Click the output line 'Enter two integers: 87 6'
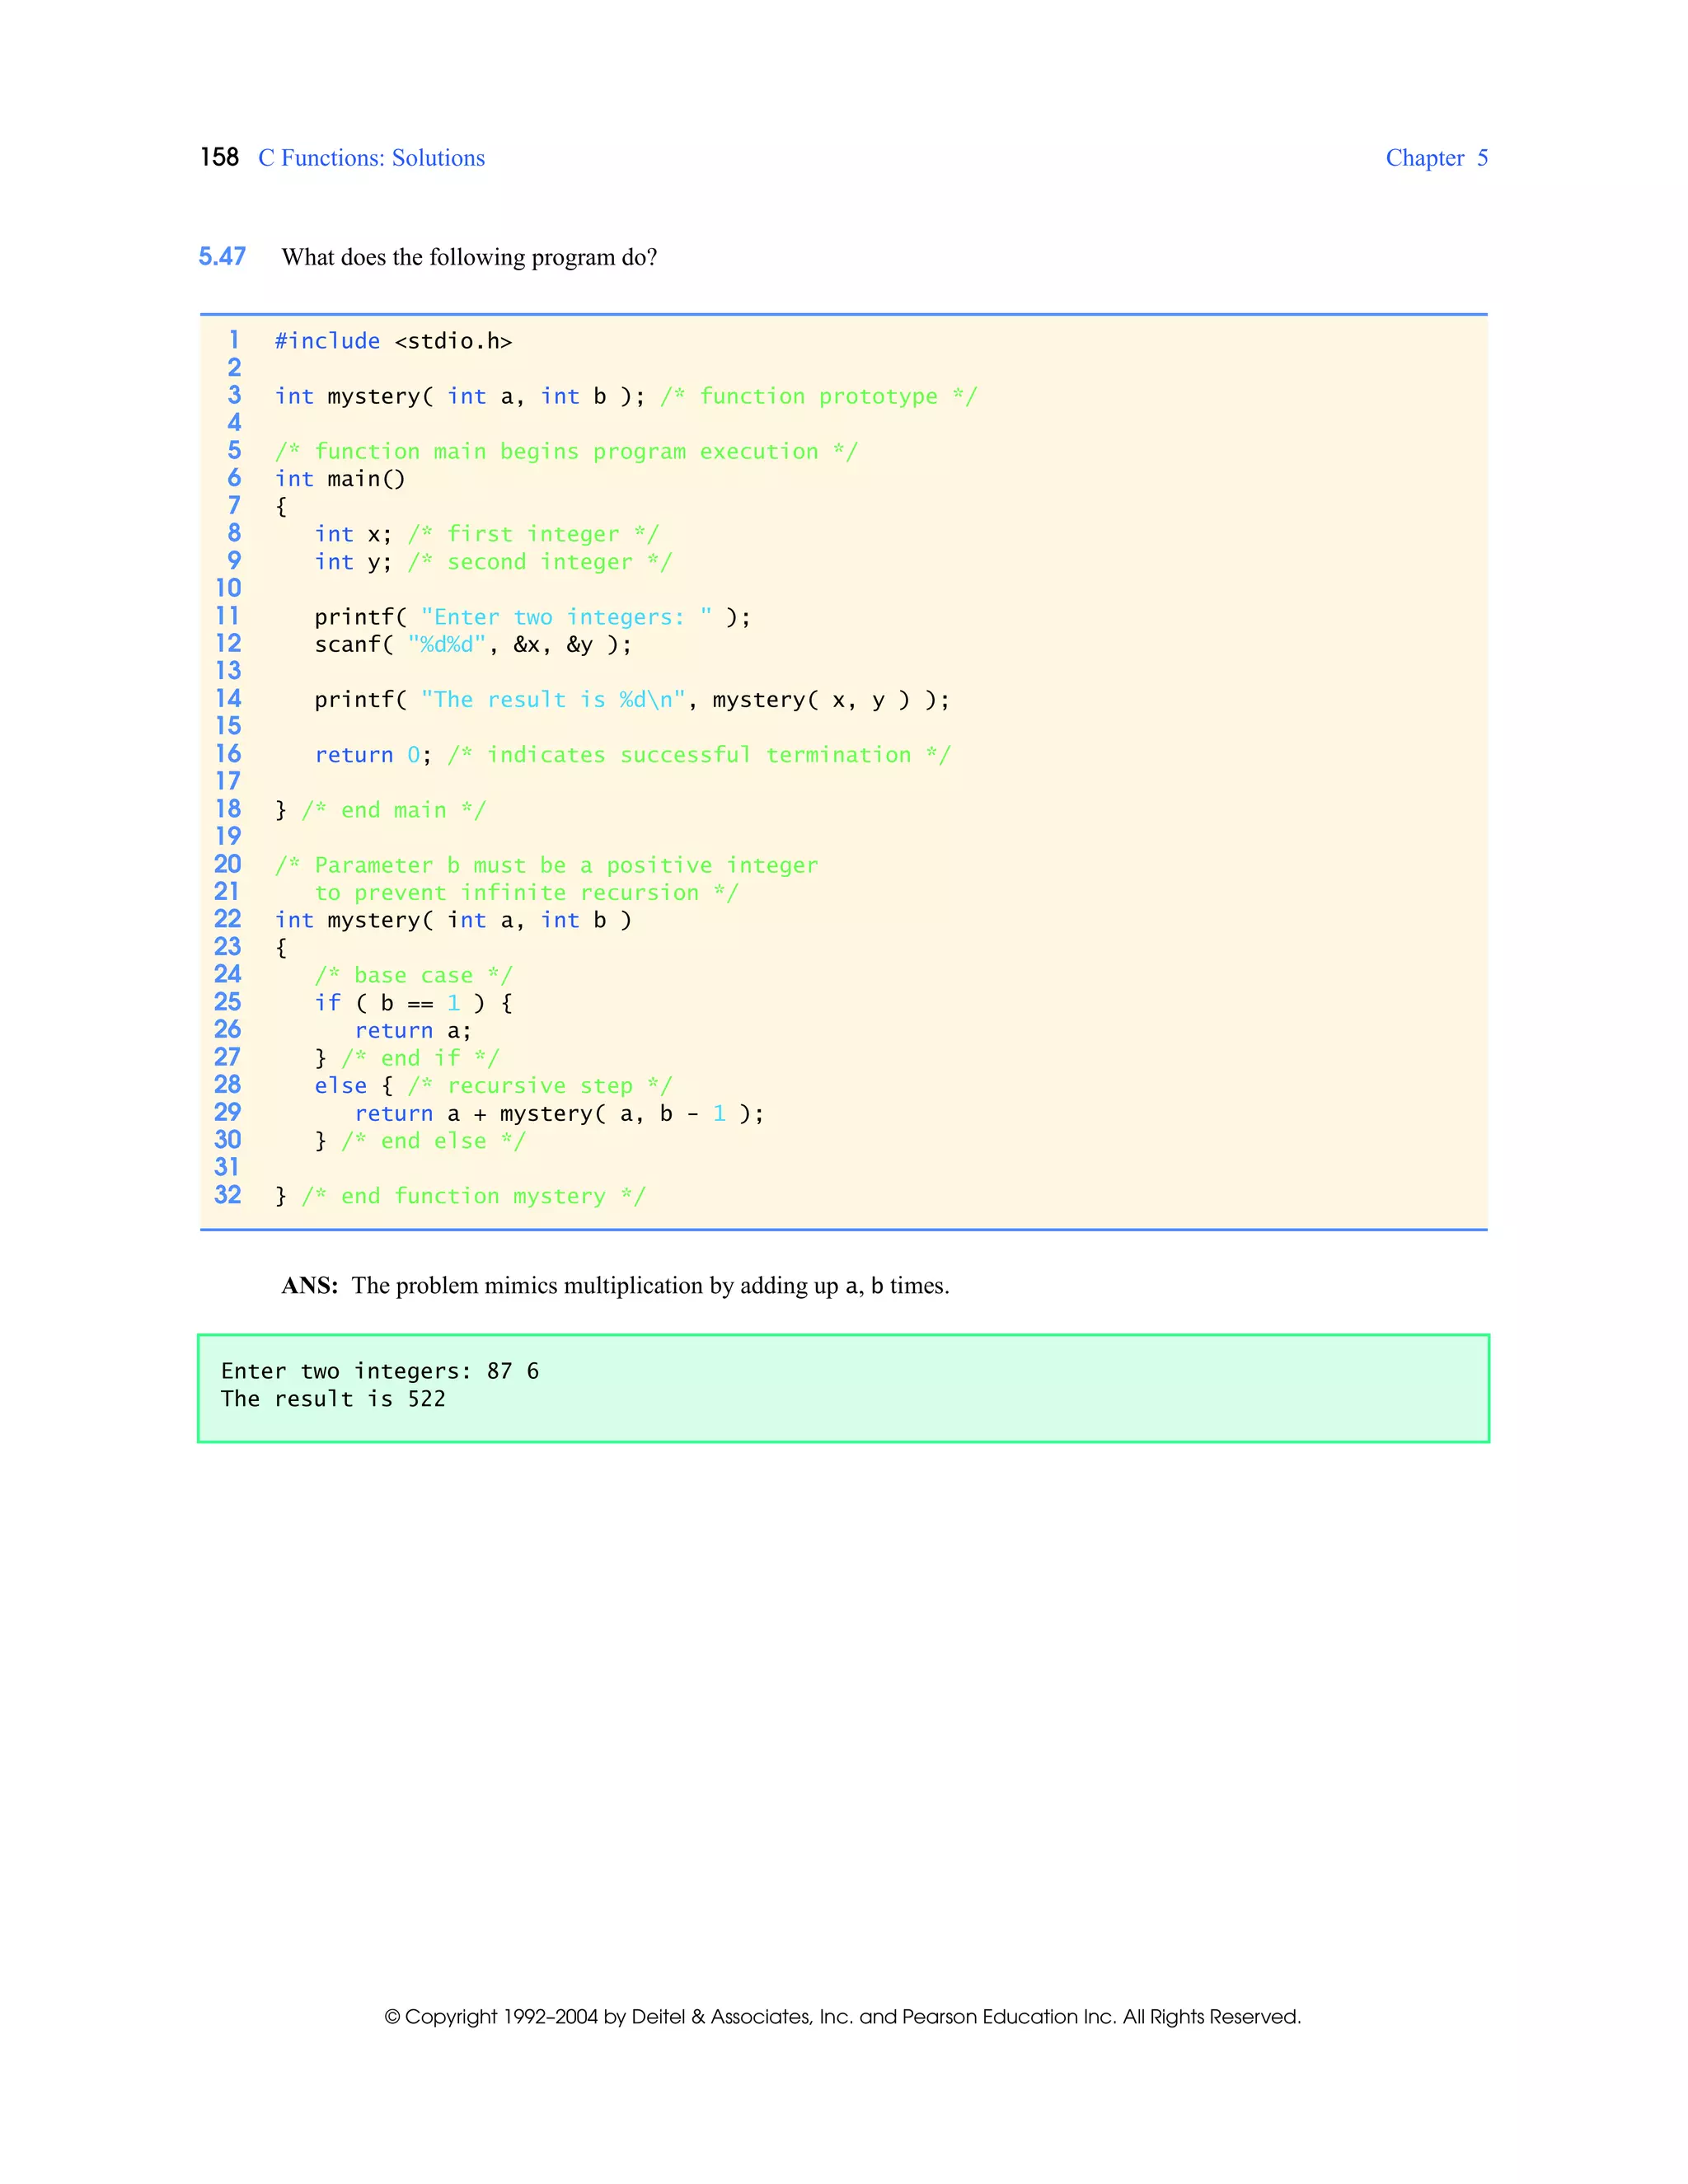The image size is (1688, 2184). tap(380, 1371)
